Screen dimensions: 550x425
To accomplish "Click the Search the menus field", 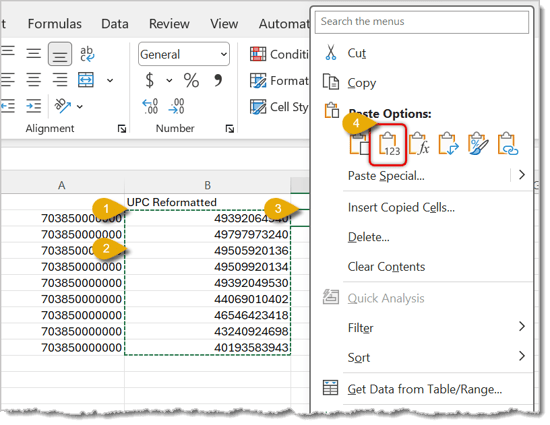I will tap(422, 22).
